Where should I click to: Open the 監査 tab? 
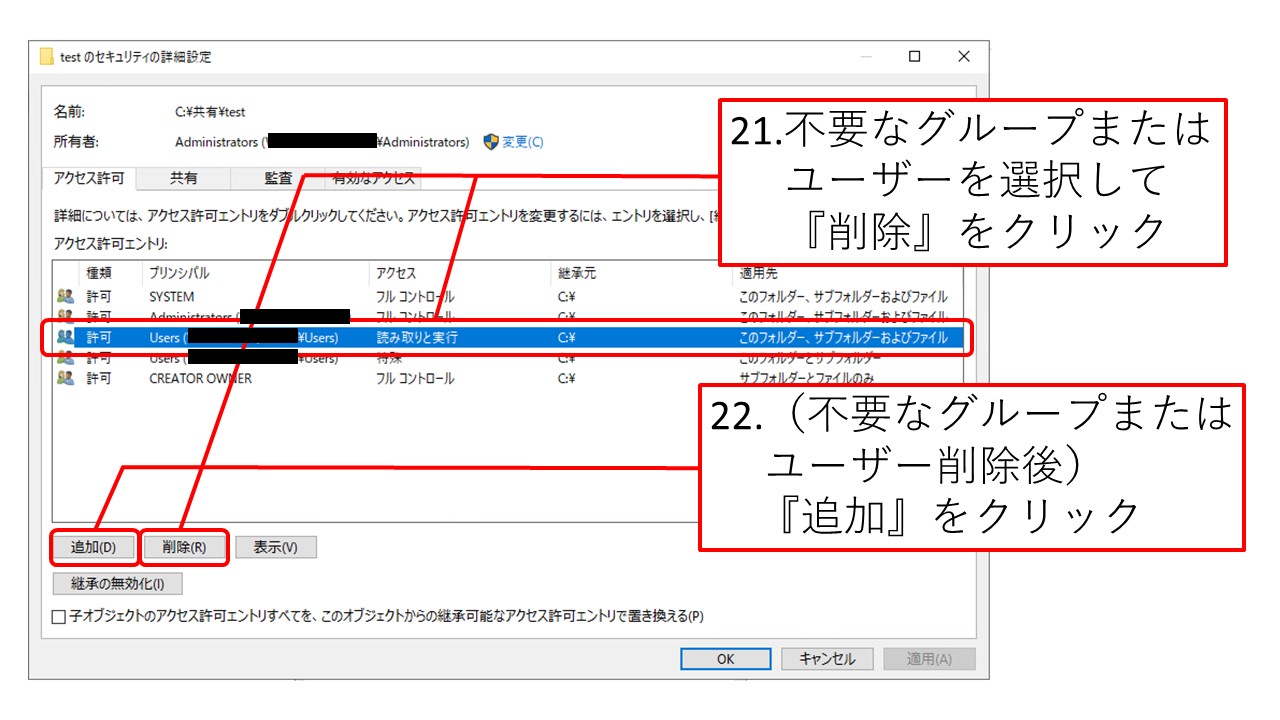[278, 178]
